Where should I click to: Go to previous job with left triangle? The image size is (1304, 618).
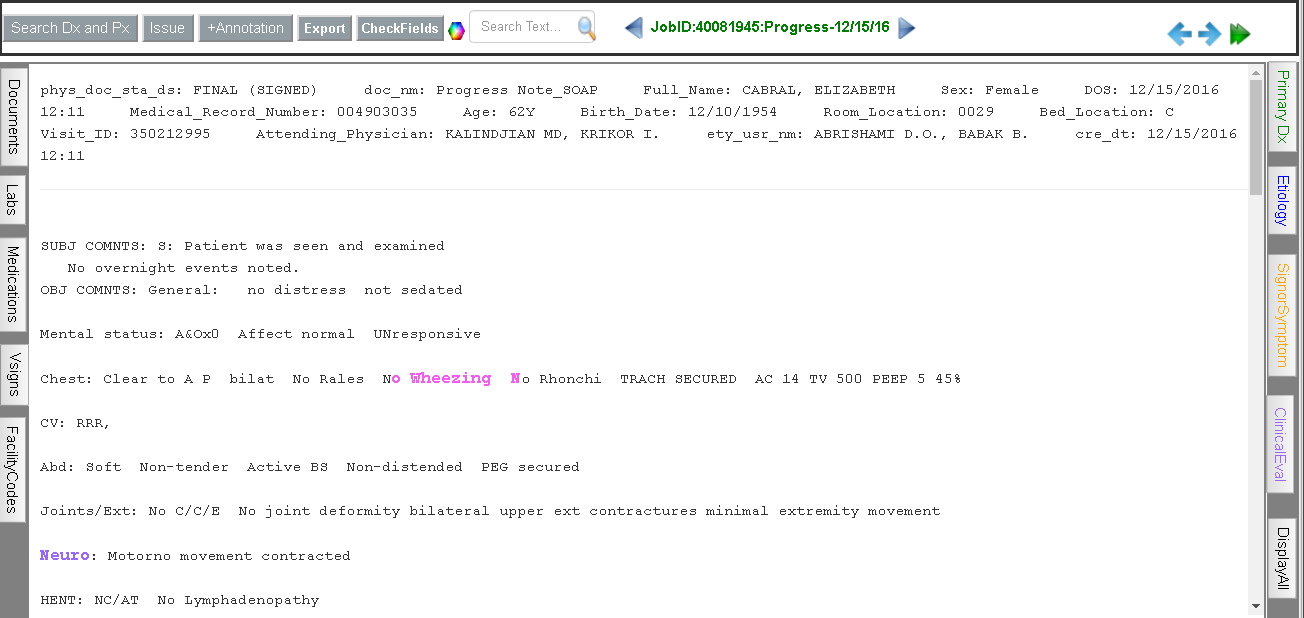tap(633, 28)
